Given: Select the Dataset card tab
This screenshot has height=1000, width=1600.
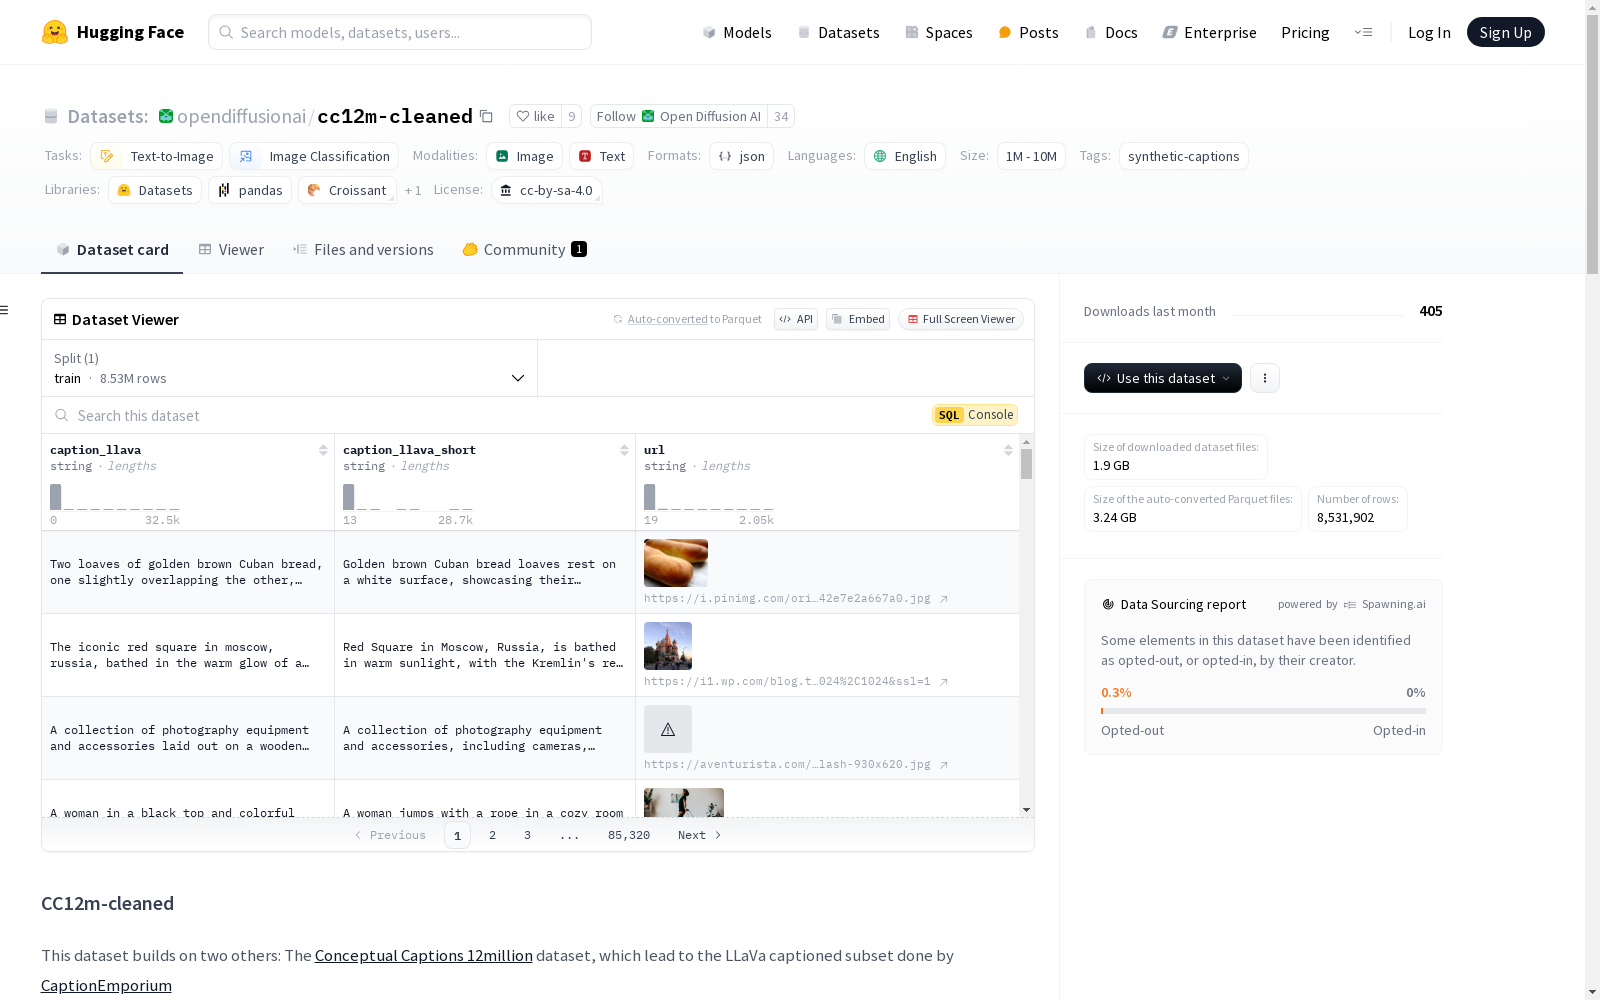Looking at the screenshot, I should [112, 250].
